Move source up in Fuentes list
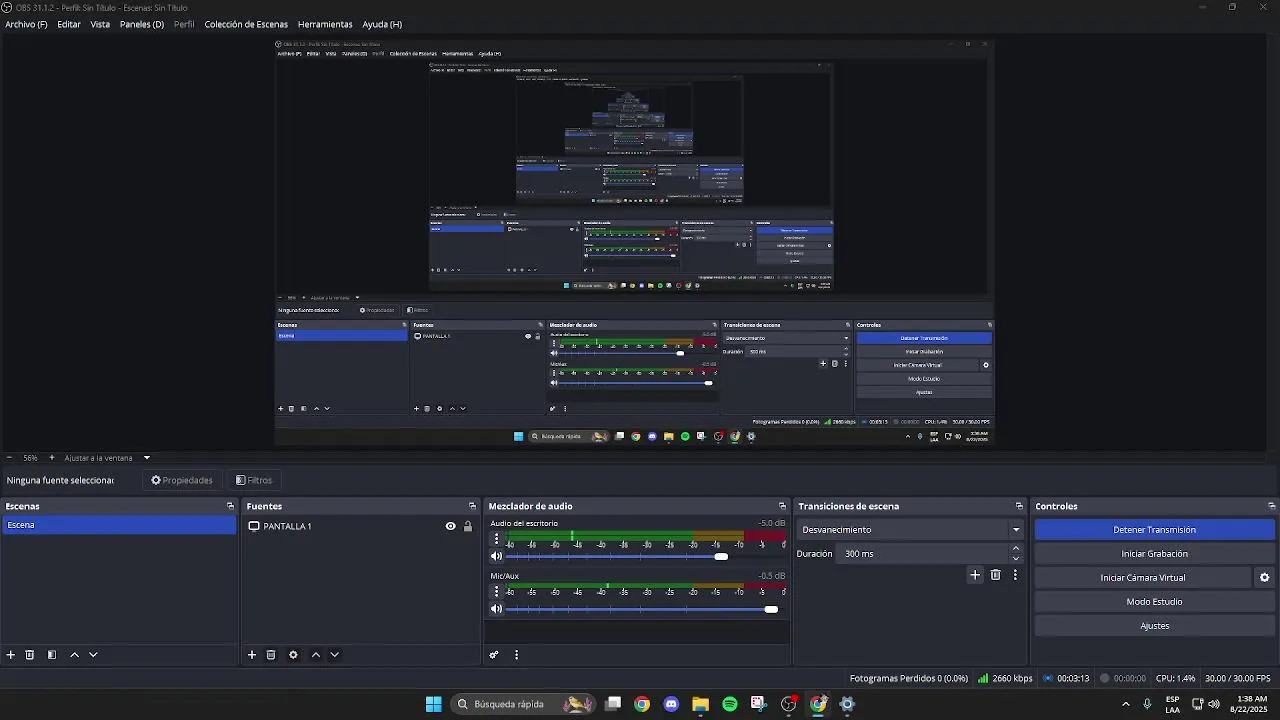 pos(316,655)
